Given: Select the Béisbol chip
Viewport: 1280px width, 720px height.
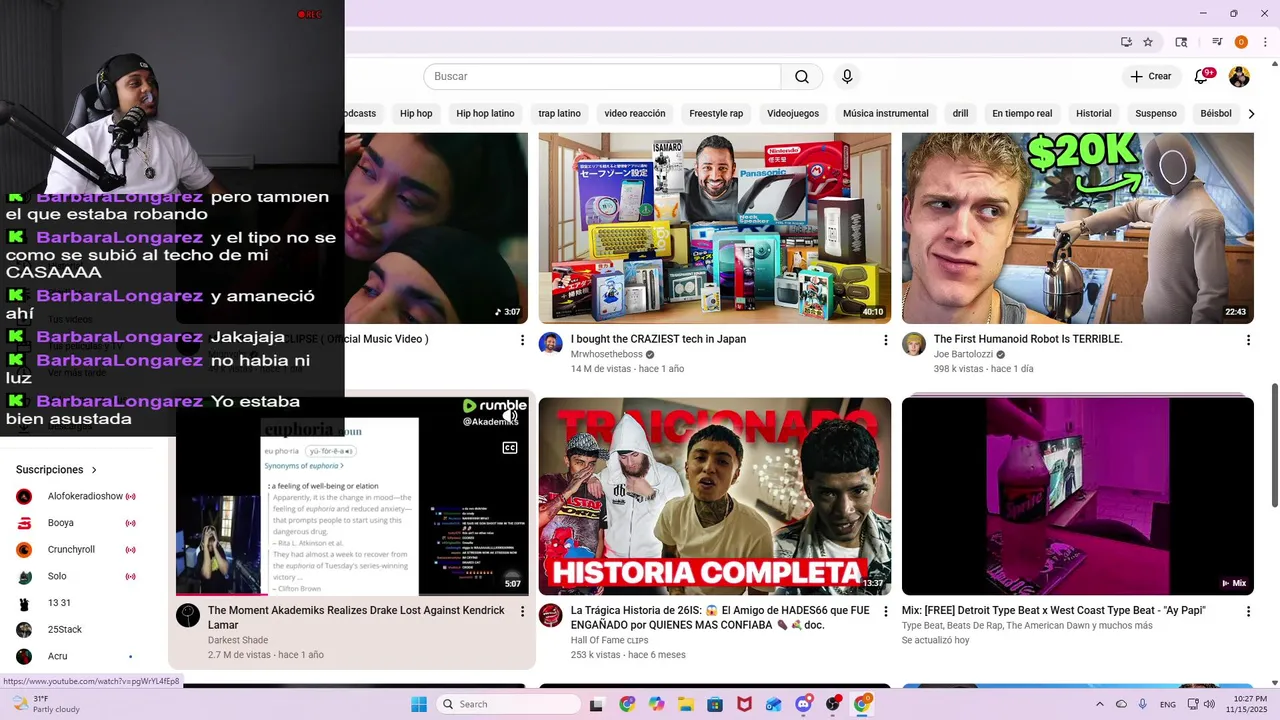Looking at the screenshot, I should (1216, 114).
